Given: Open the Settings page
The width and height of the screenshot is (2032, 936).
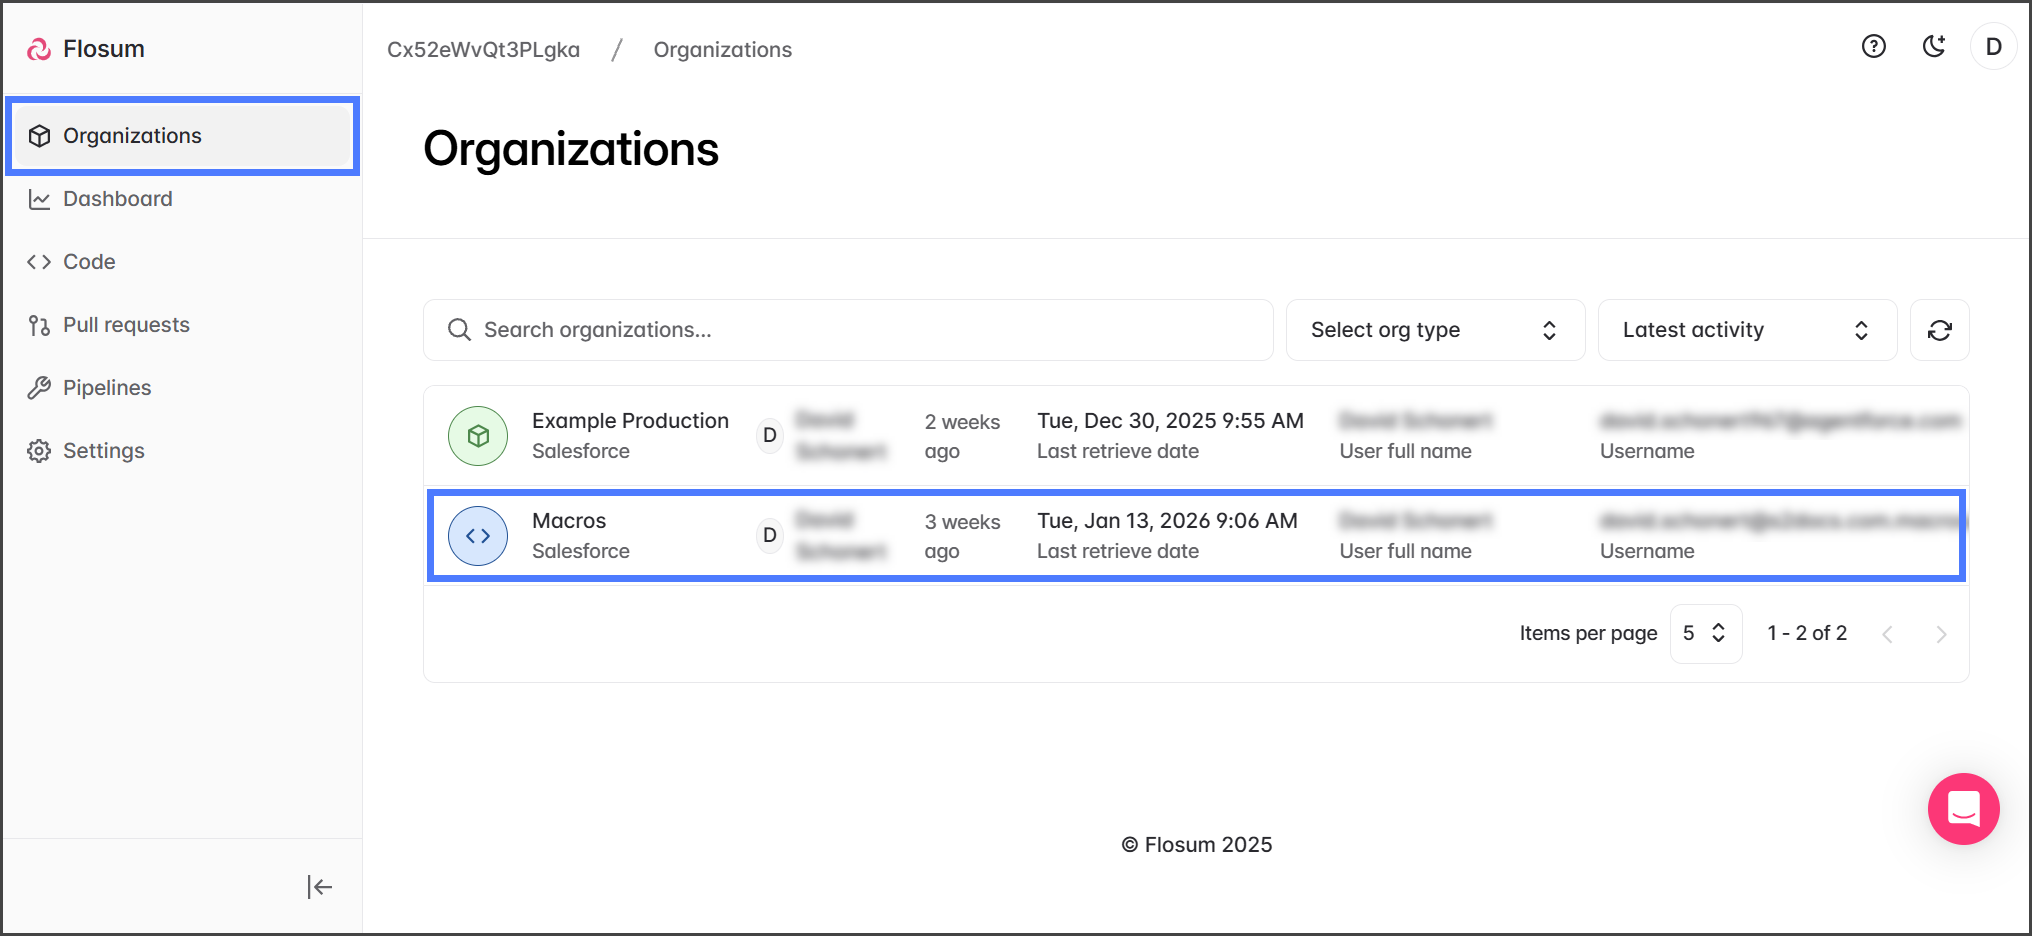Looking at the screenshot, I should click(103, 451).
